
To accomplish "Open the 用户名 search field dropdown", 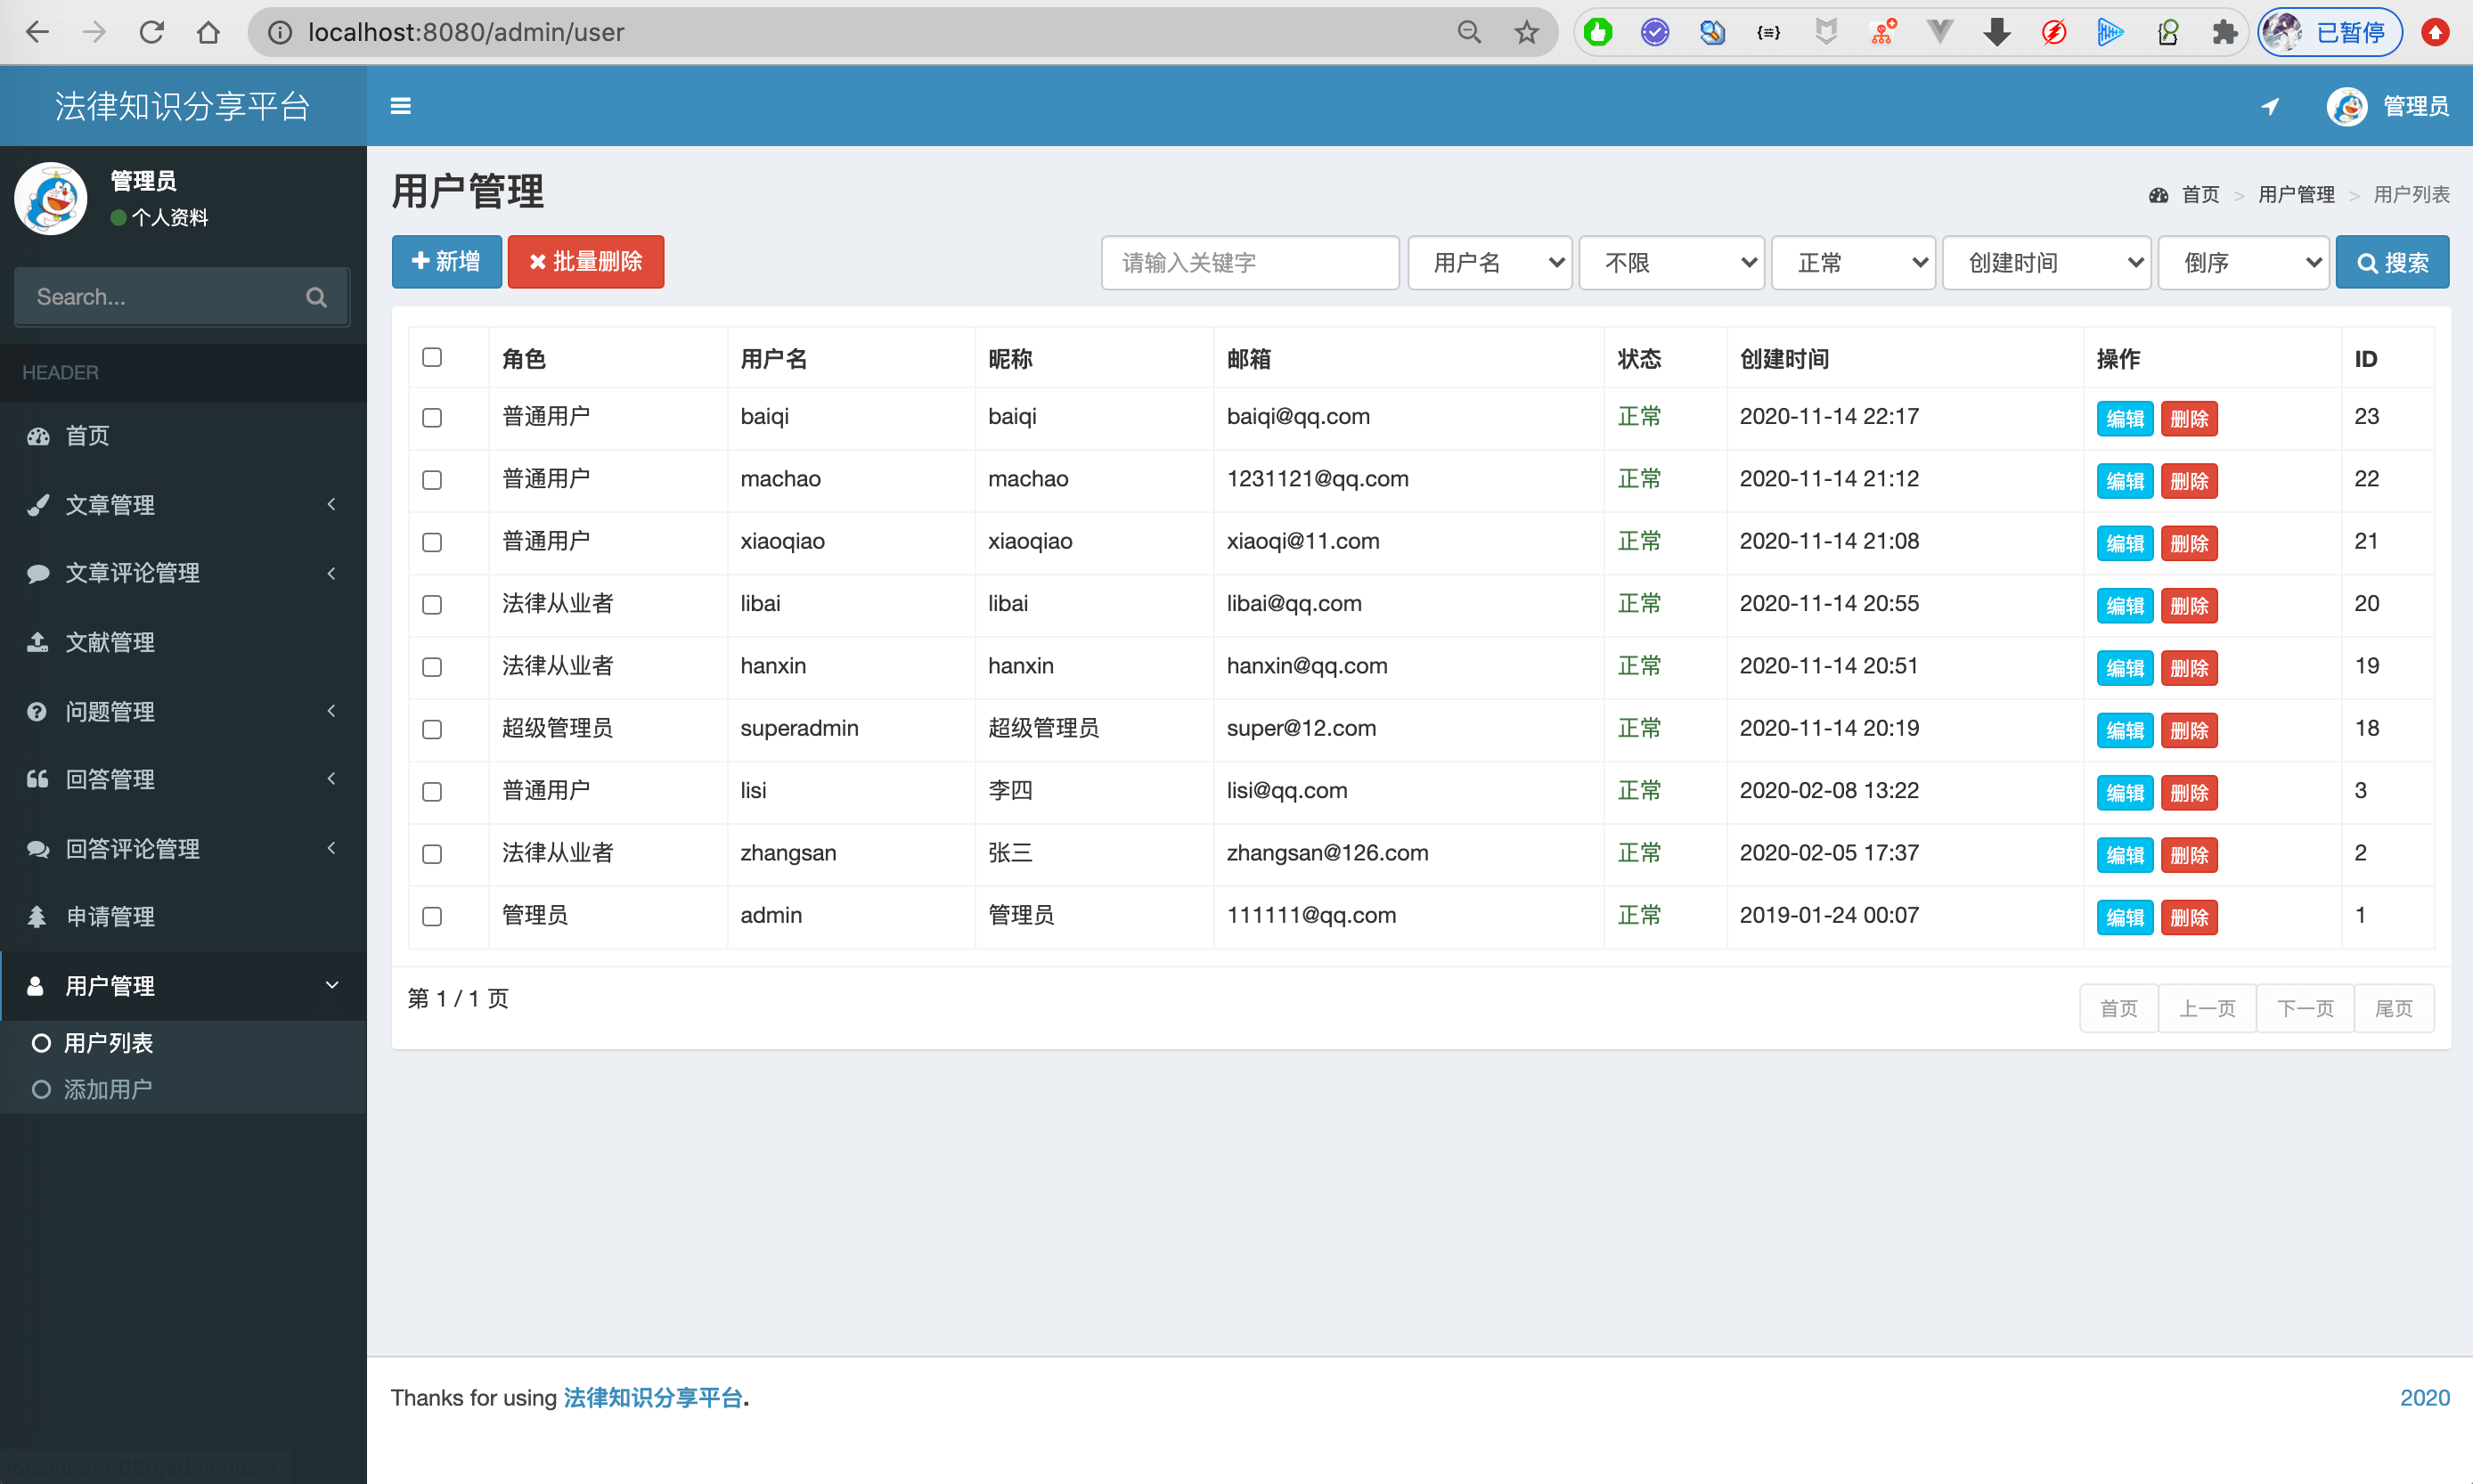I will pyautogui.click(x=1489, y=262).
